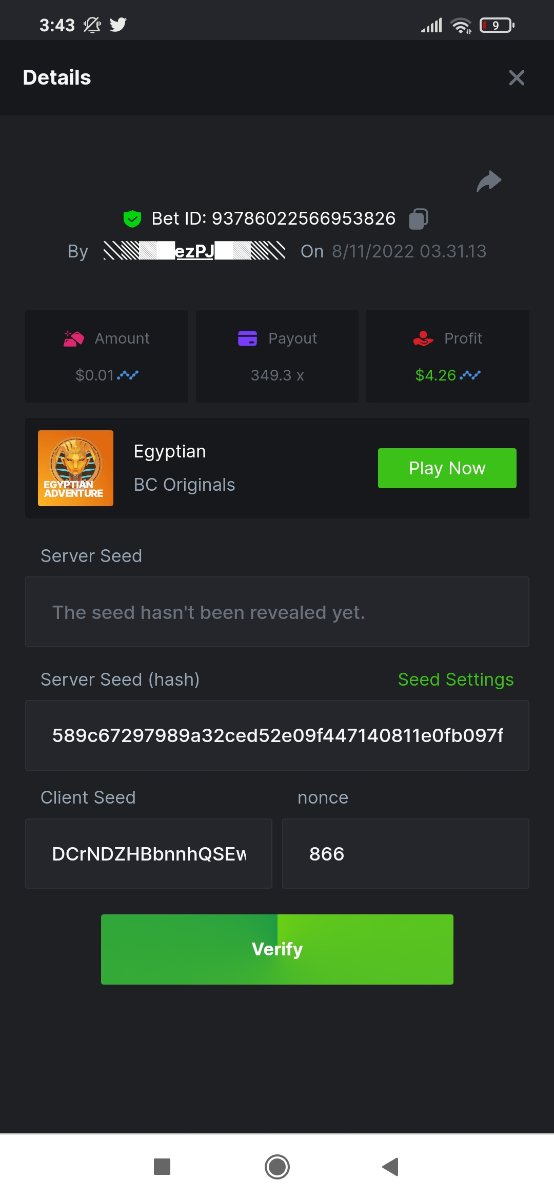The height and width of the screenshot is (1200, 554).
Task: Share this bet using the arrow icon
Action: click(489, 181)
